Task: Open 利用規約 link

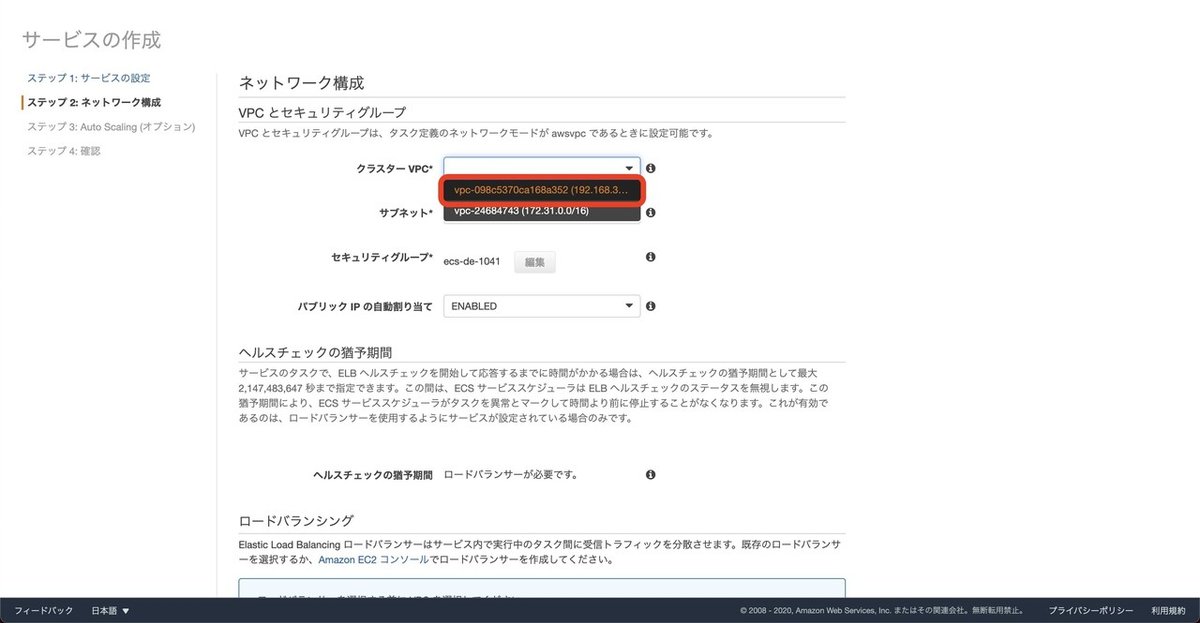Action: point(1168,610)
